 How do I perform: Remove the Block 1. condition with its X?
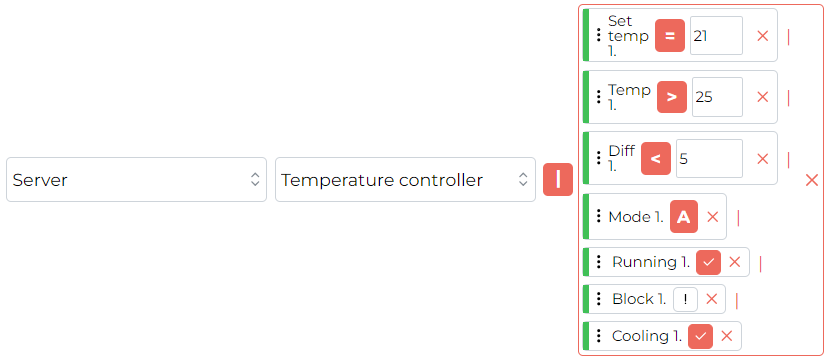coord(712,299)
